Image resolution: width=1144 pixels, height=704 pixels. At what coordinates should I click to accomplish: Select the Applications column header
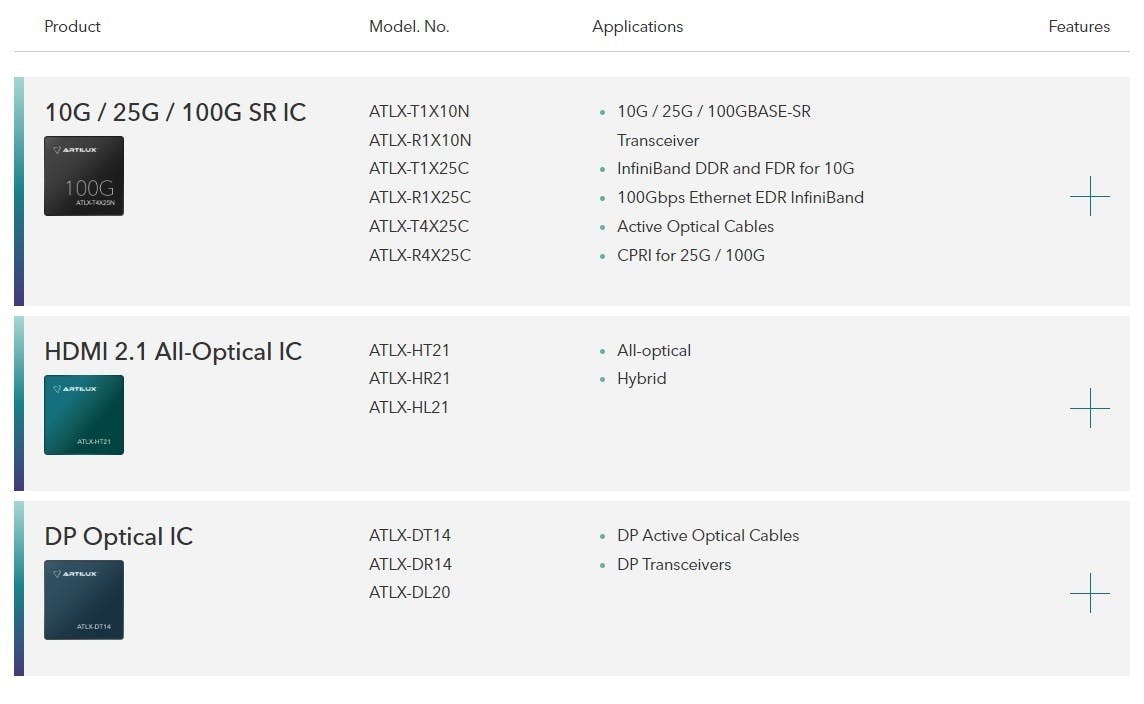[x=638, y=26]
